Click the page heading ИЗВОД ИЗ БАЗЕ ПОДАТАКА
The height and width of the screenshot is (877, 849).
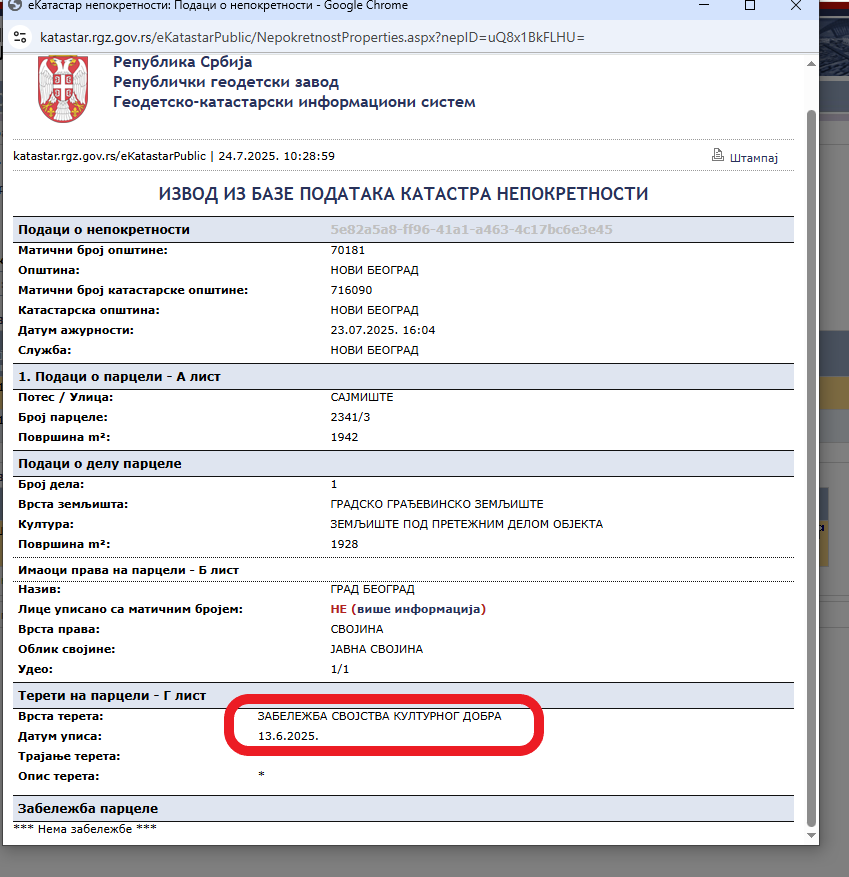(403, 194)
